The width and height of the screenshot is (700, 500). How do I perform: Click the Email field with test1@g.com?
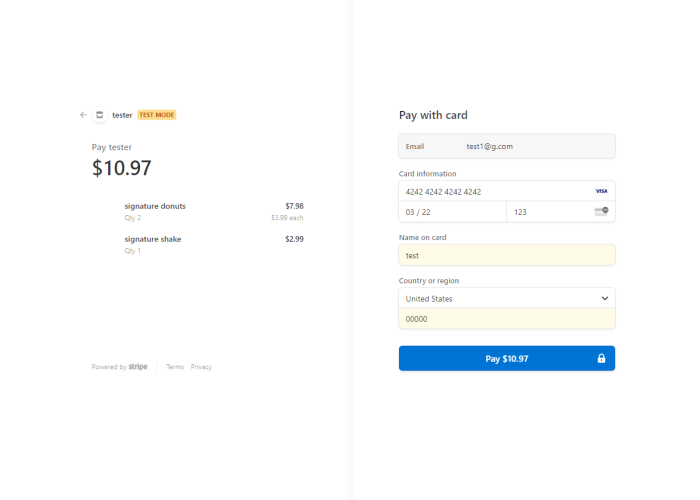click(x=507, y=146)
